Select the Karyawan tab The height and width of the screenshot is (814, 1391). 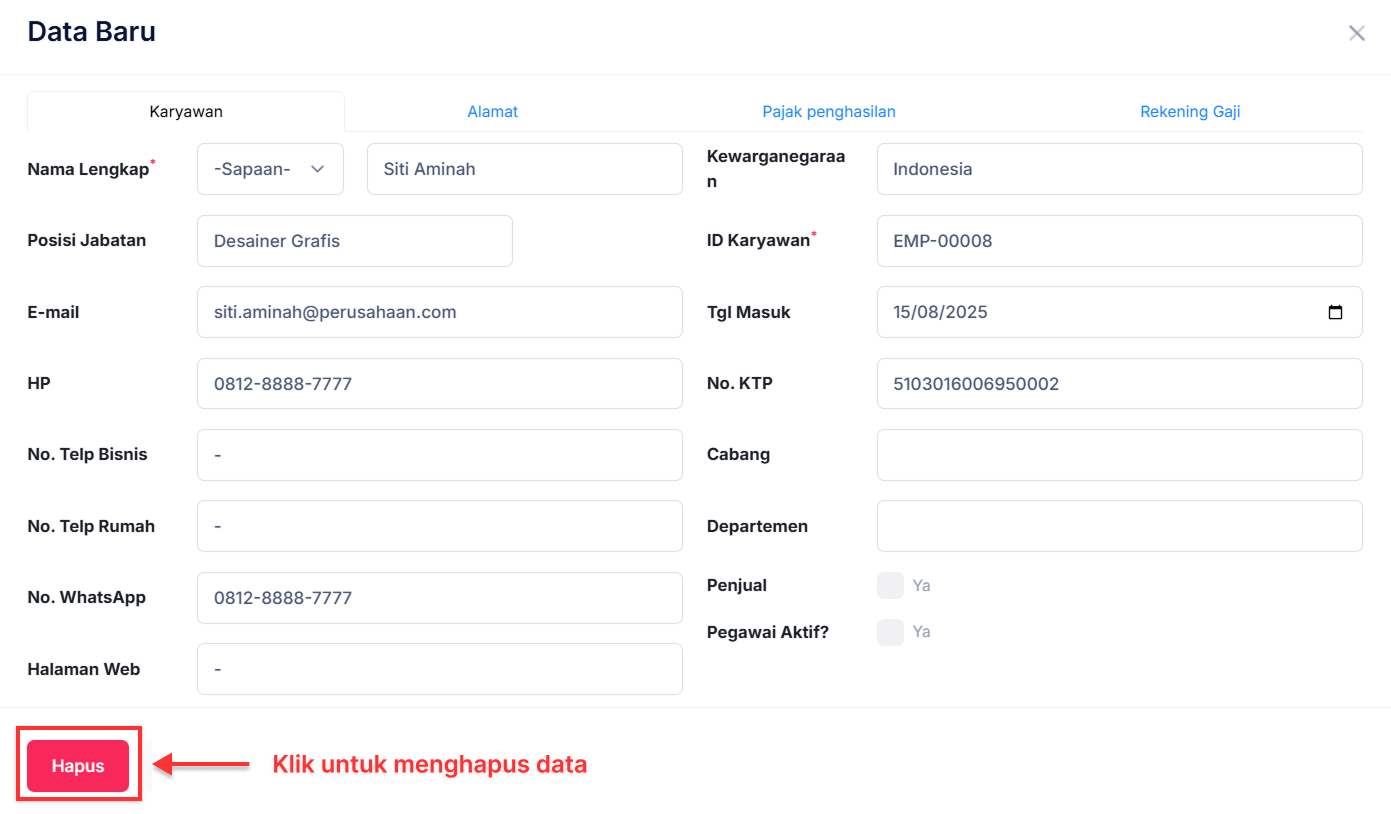click(186, 112)
